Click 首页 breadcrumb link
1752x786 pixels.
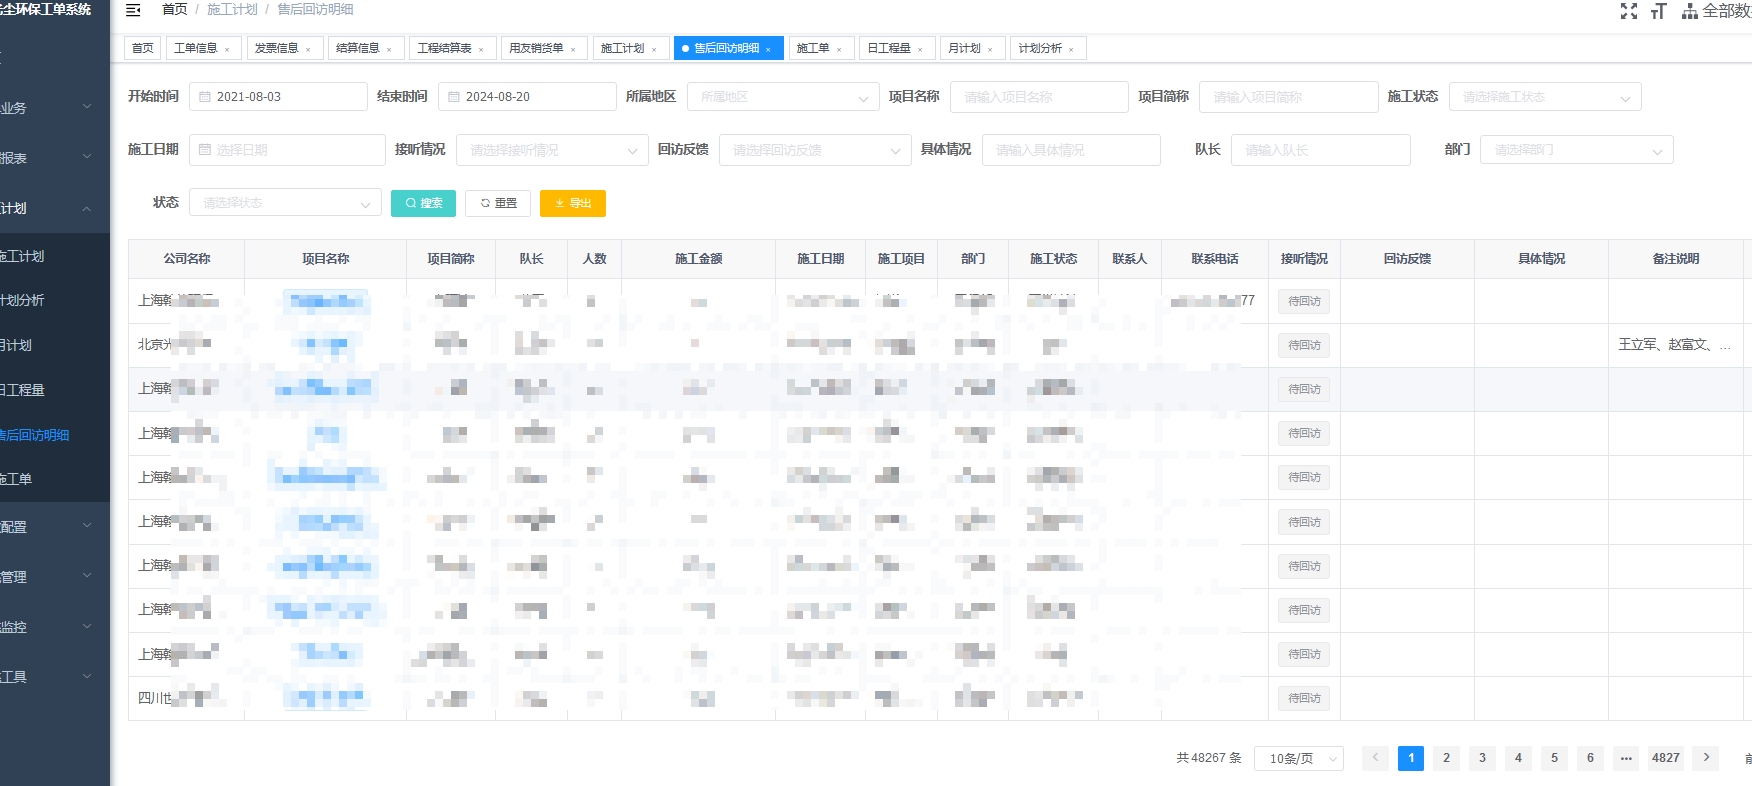click(x=174, y=9)
